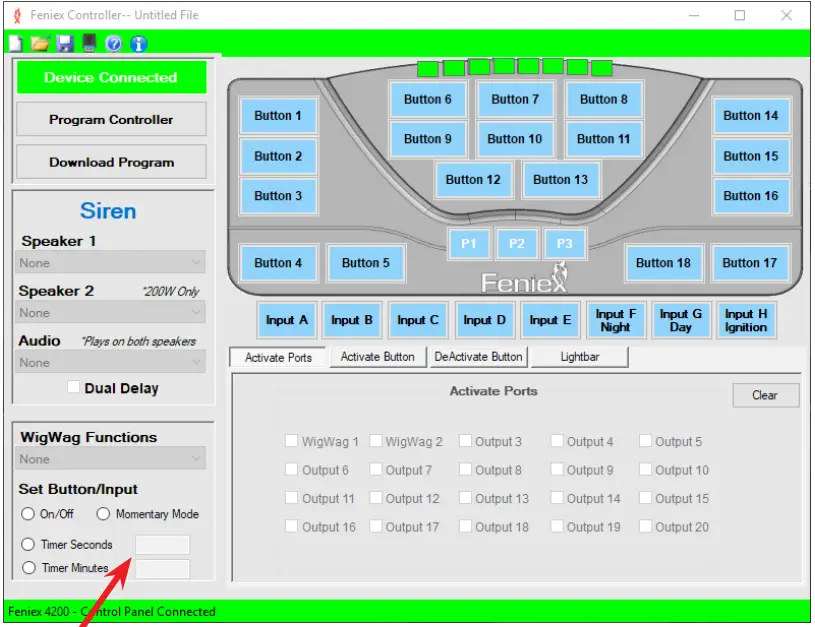Open the Speaker 1 dropdown
This screenshot has height=627, width=815.
coord(110,263)
